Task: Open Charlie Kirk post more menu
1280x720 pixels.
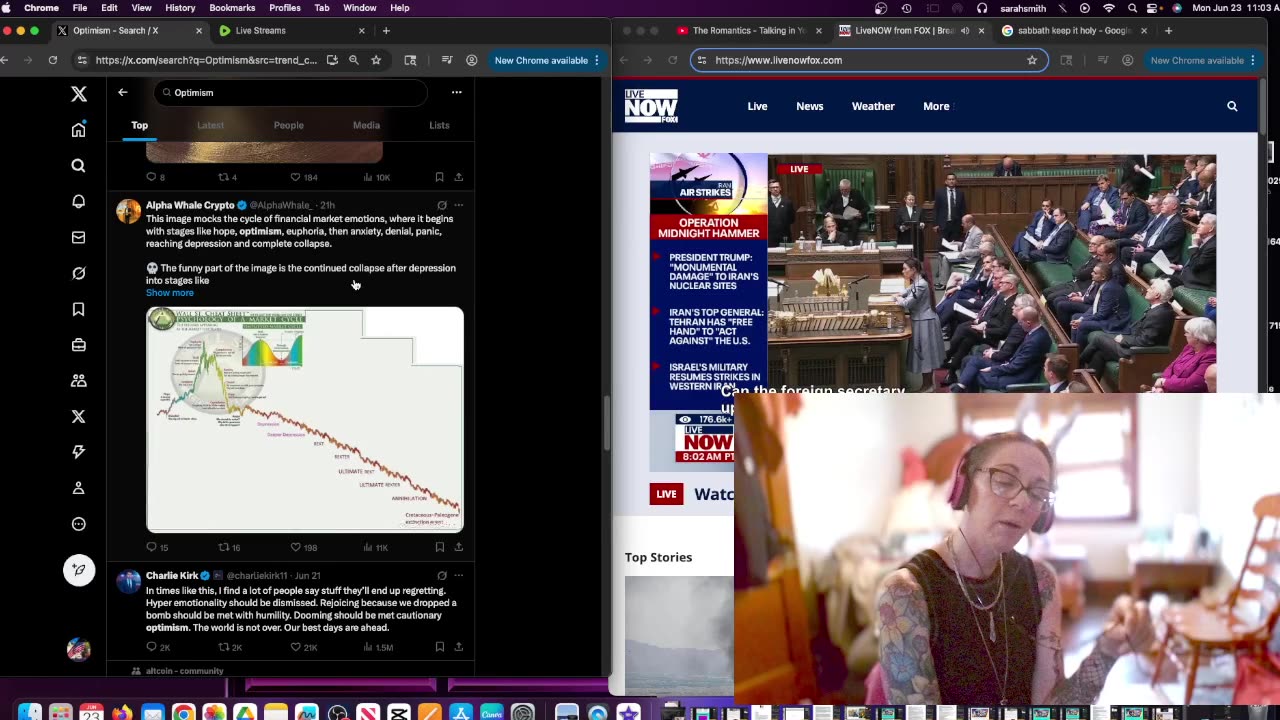Action: (x=458, y=576)
